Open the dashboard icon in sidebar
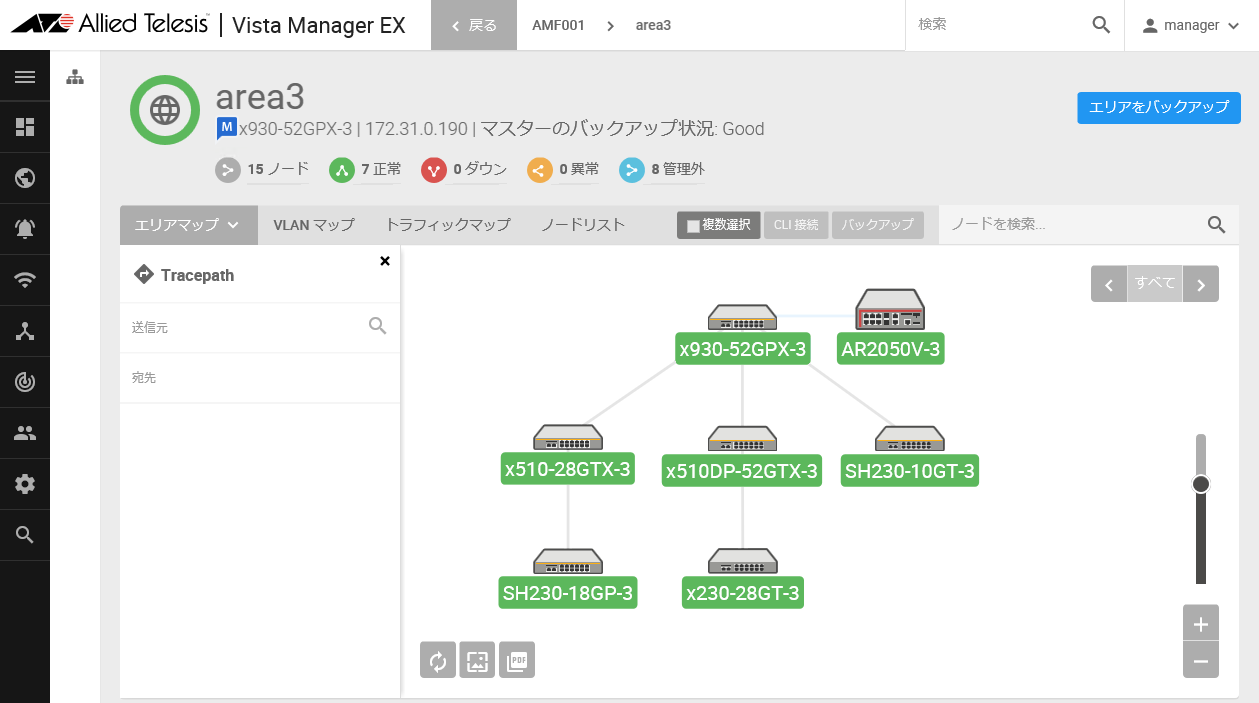Viewport: 1259px width, 703px height. click(x=25, y=127)
